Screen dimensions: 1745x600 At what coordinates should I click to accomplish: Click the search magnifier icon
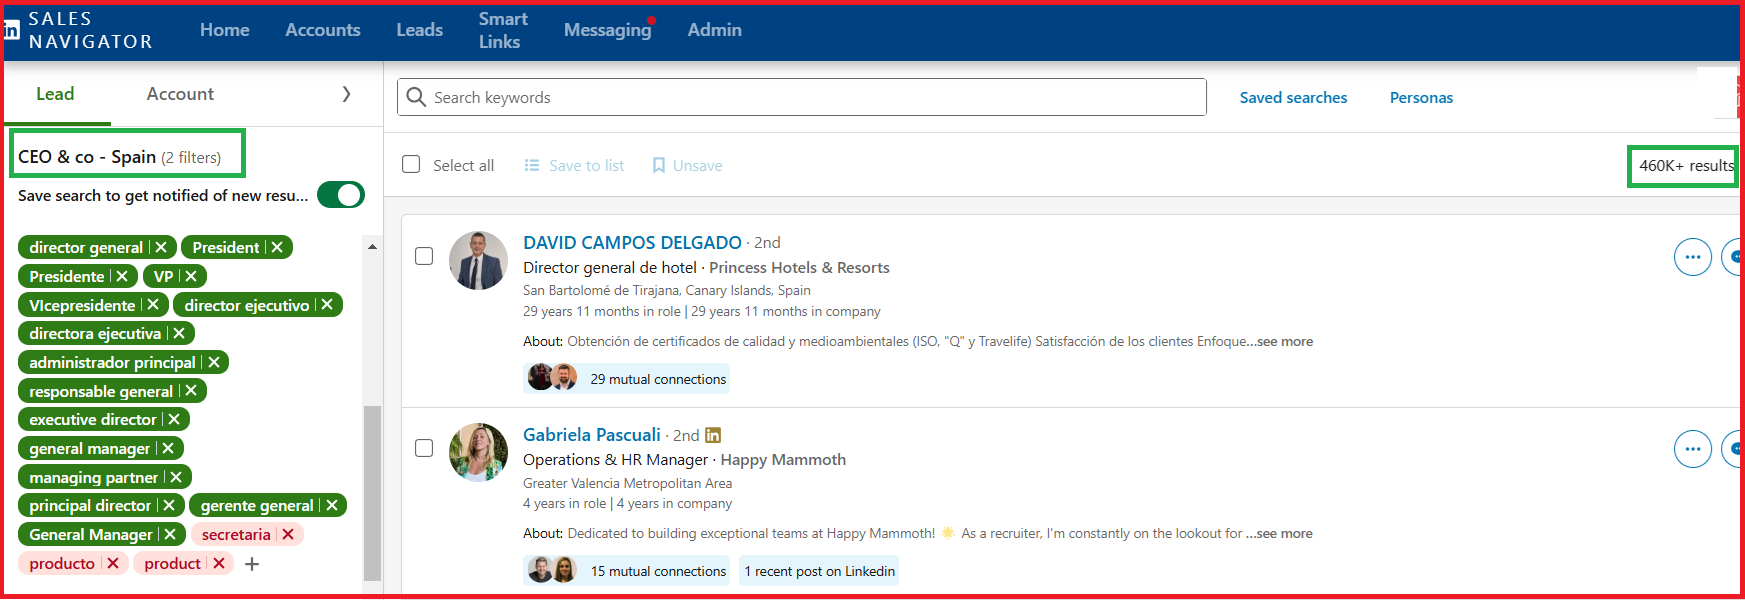click(x=416, y=97)
